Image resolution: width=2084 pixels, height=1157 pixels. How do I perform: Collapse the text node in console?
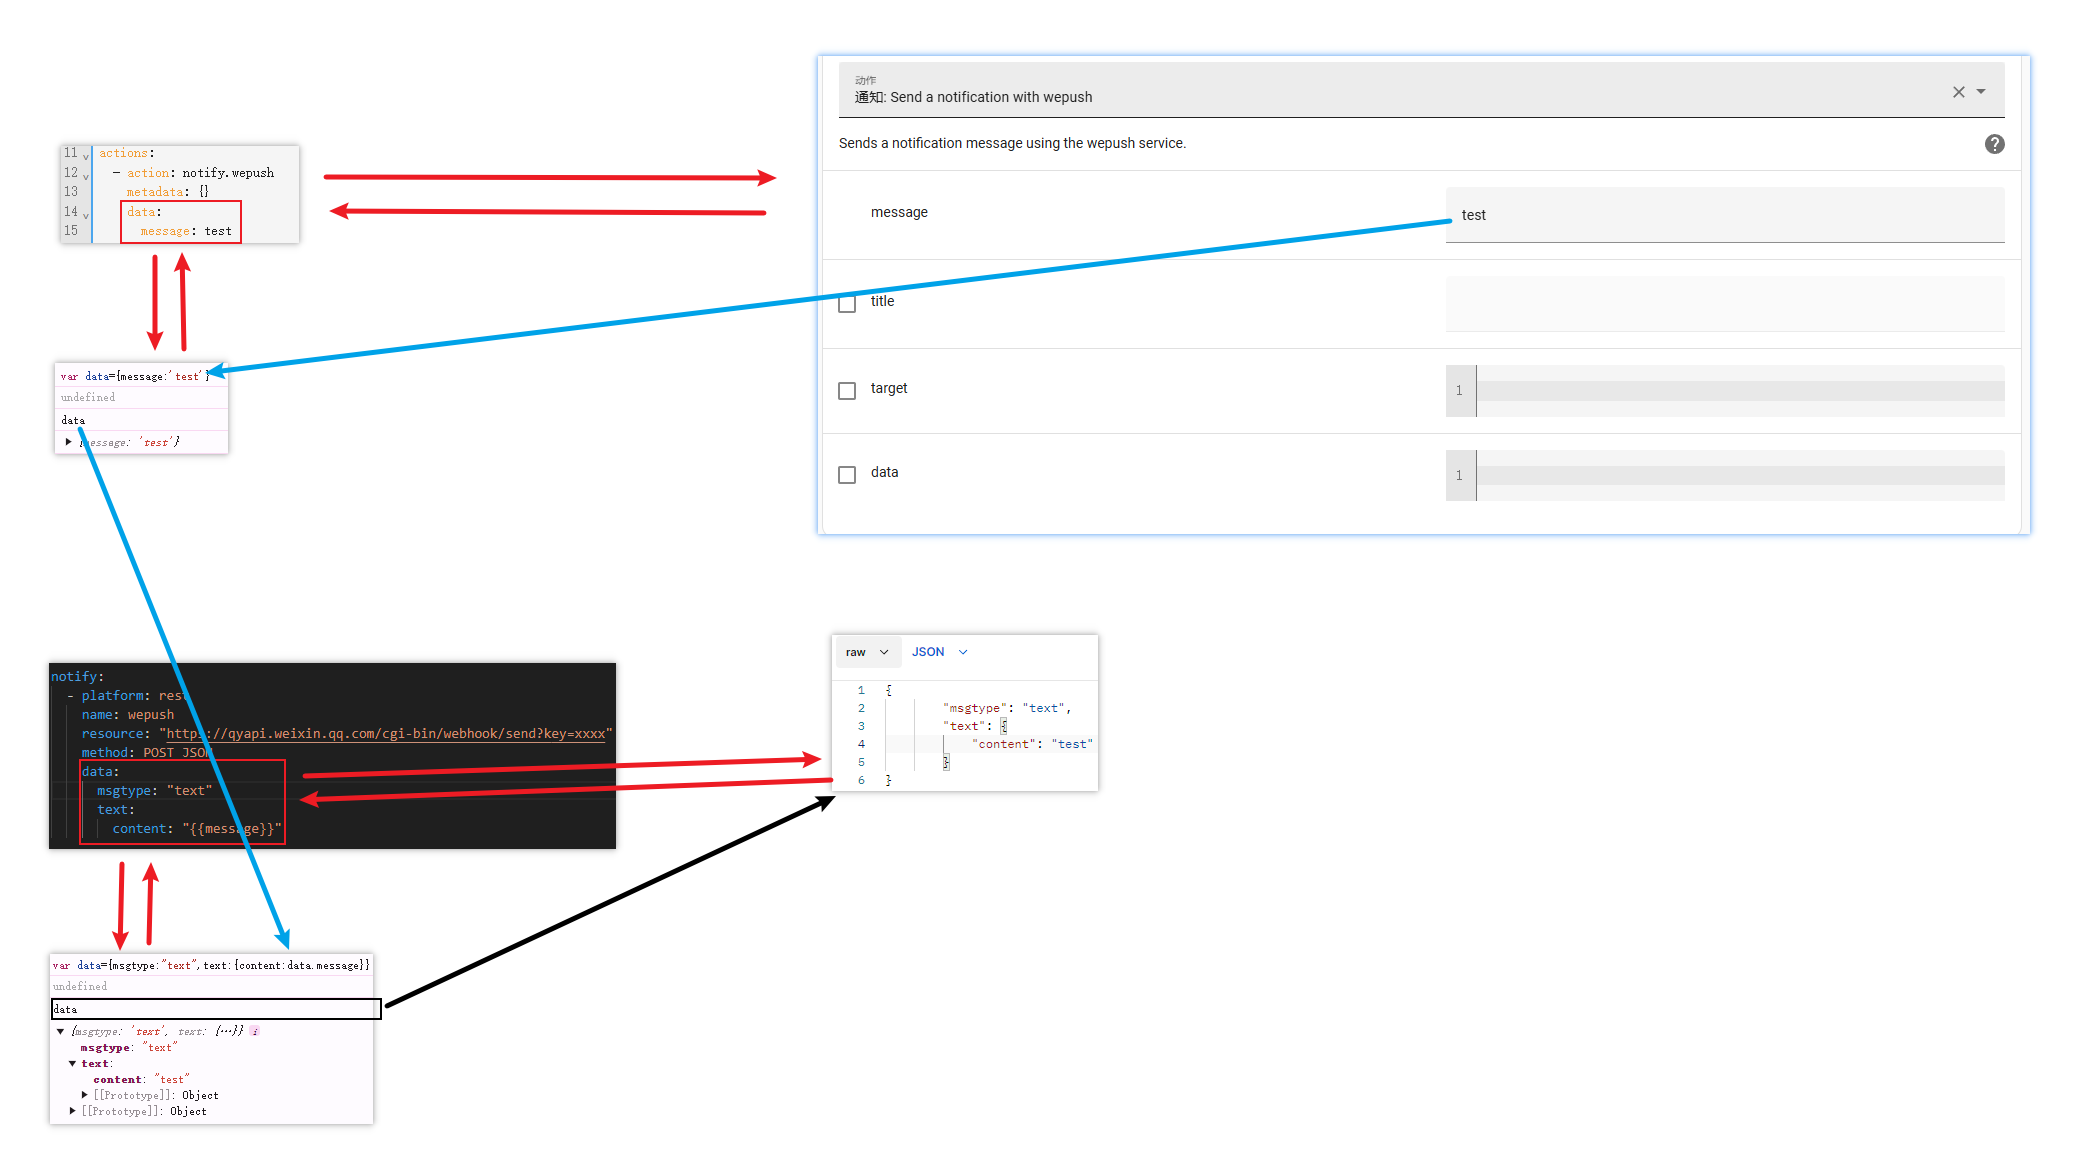pyautogui.click(x=73, y=1064)
